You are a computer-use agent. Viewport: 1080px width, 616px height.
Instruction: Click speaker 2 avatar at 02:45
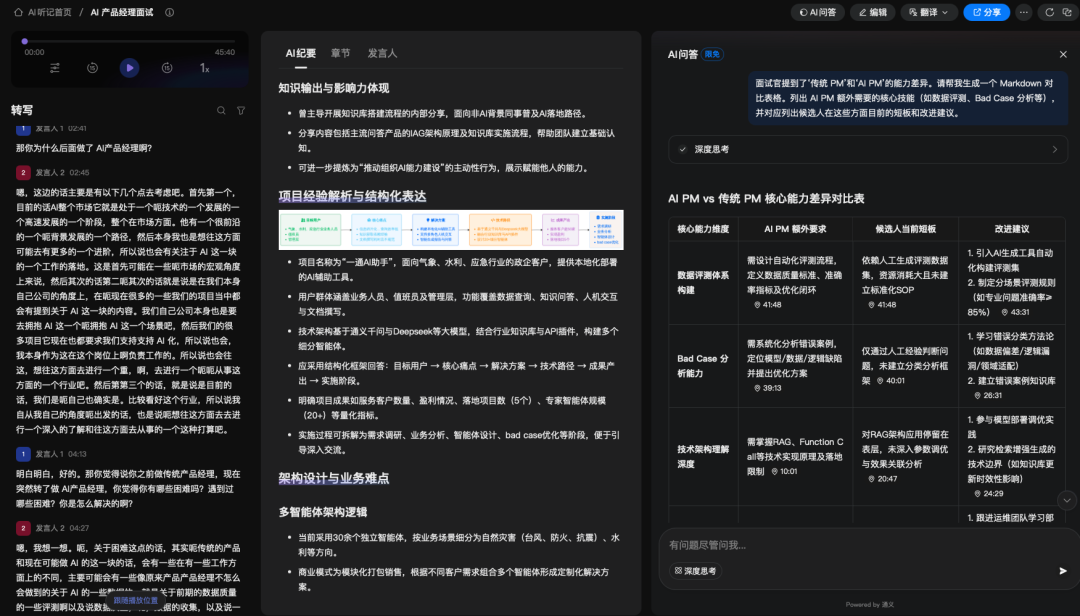(x=23, y=172)
